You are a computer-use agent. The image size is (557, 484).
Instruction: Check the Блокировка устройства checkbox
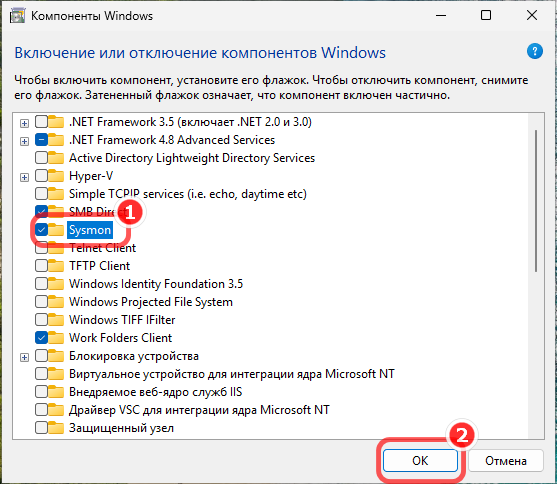tap(41, 355)
